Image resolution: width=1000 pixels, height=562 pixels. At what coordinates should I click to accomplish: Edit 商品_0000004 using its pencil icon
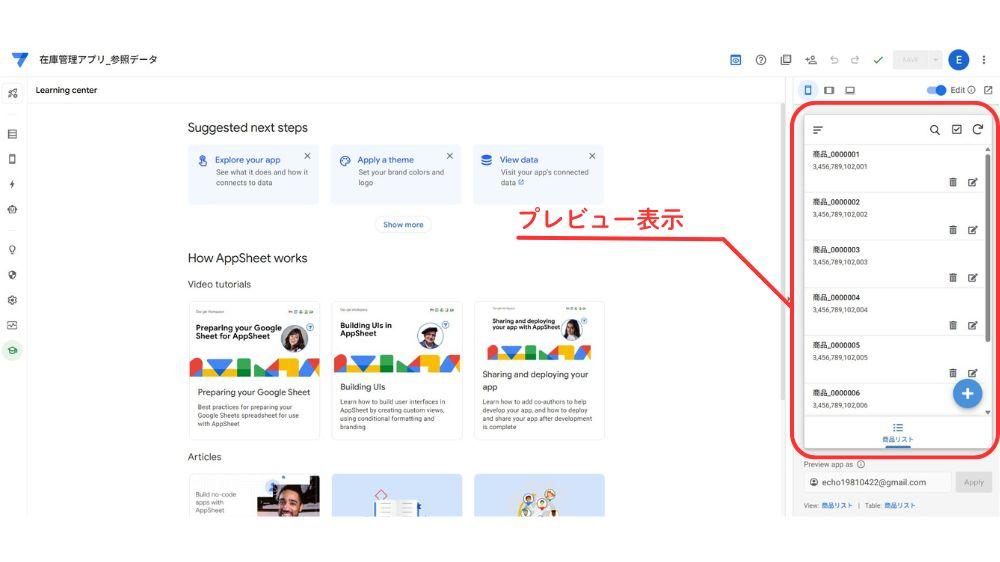pyautogui.click(x=973, y=325)
